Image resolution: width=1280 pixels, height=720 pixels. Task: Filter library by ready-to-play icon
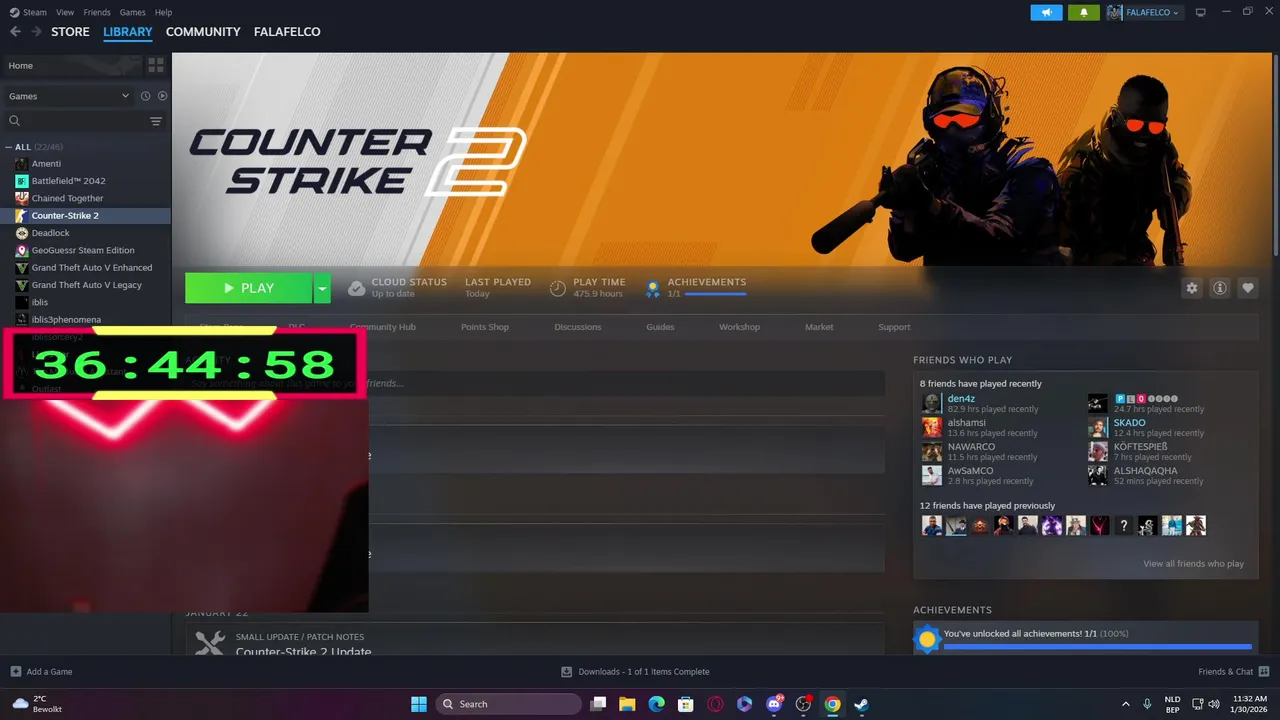pos(162,96)
